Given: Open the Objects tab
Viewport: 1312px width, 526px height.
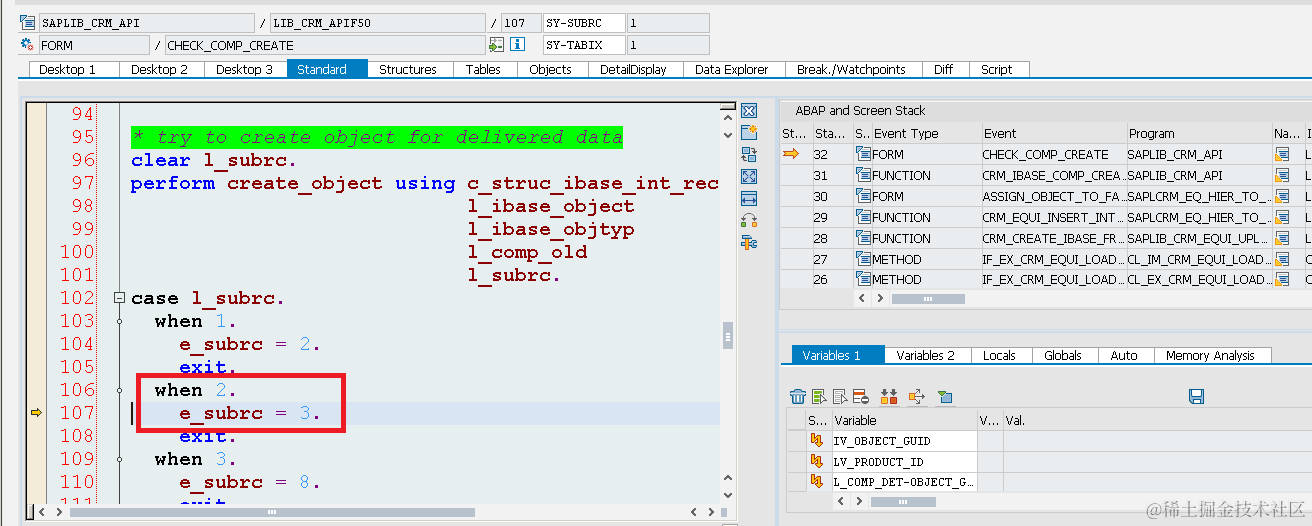Looking at the screenshot, I should click(x=551, y=69).
